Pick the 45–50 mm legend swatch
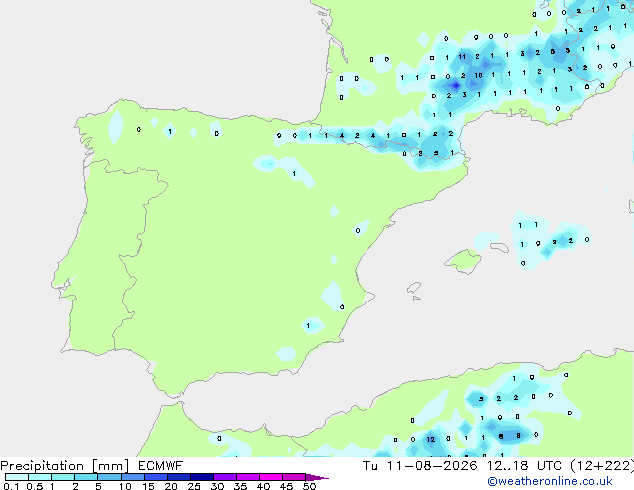The image size is (634, 490). point(294,477)
